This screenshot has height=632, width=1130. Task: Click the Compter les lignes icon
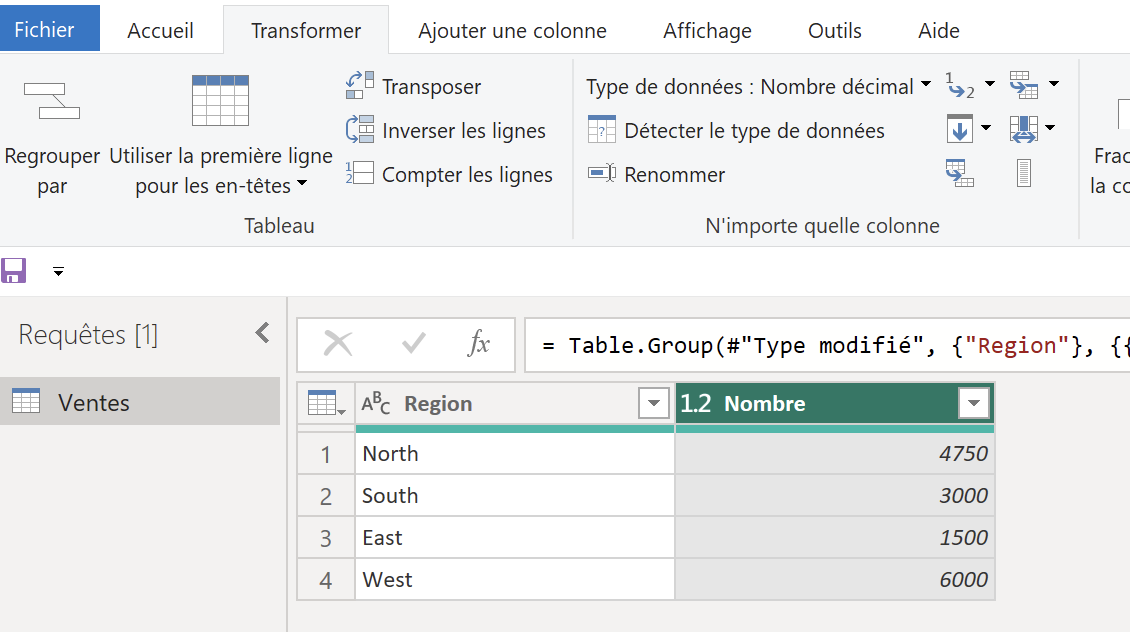click(x=360, y=173)
